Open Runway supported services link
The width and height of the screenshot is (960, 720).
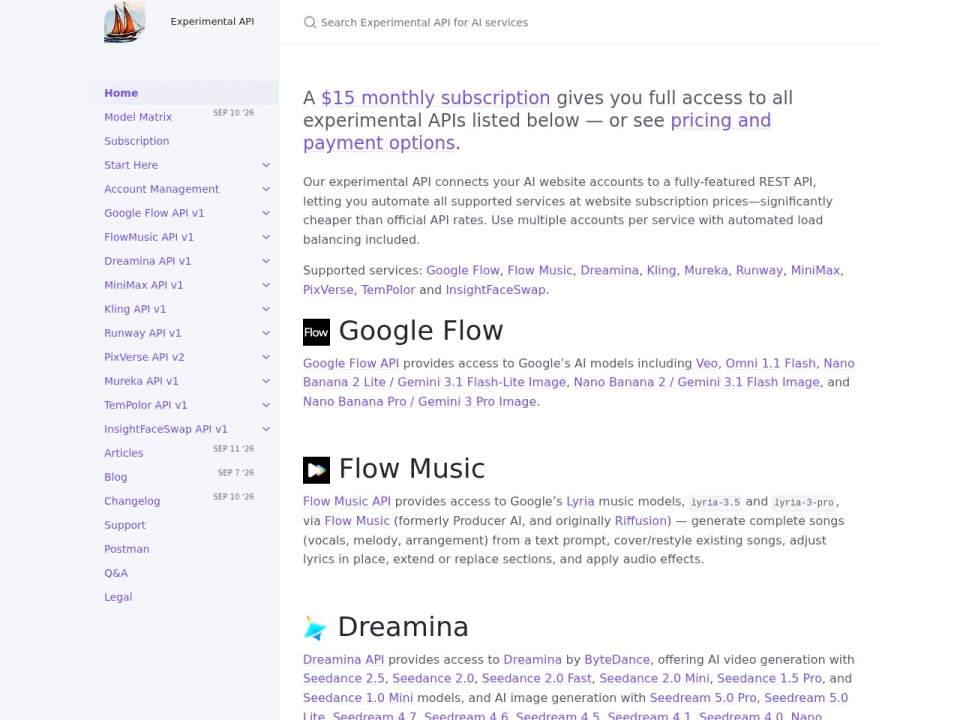(x=759, y=271)
